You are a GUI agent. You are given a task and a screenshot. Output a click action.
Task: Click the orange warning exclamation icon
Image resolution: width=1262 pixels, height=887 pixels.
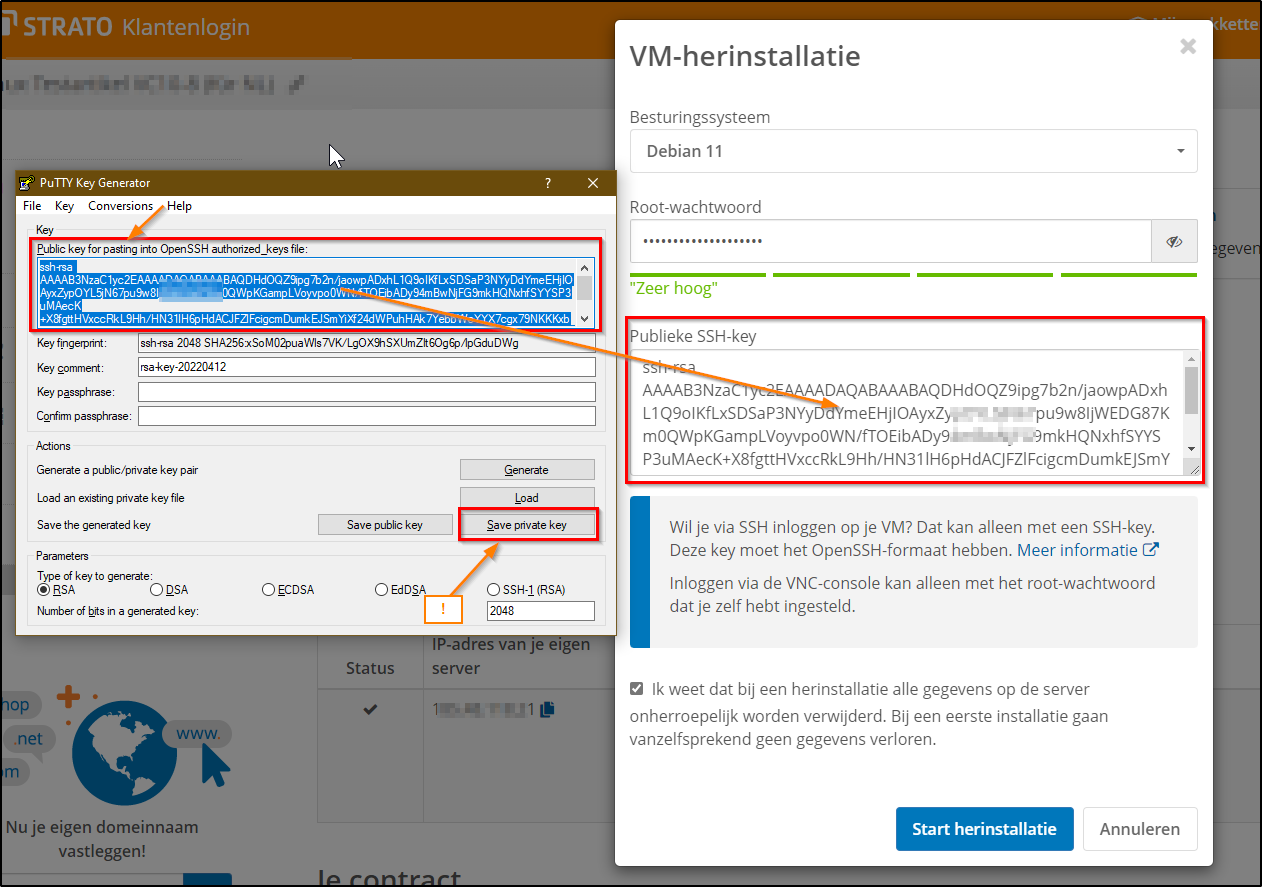(x=443, y=609)
